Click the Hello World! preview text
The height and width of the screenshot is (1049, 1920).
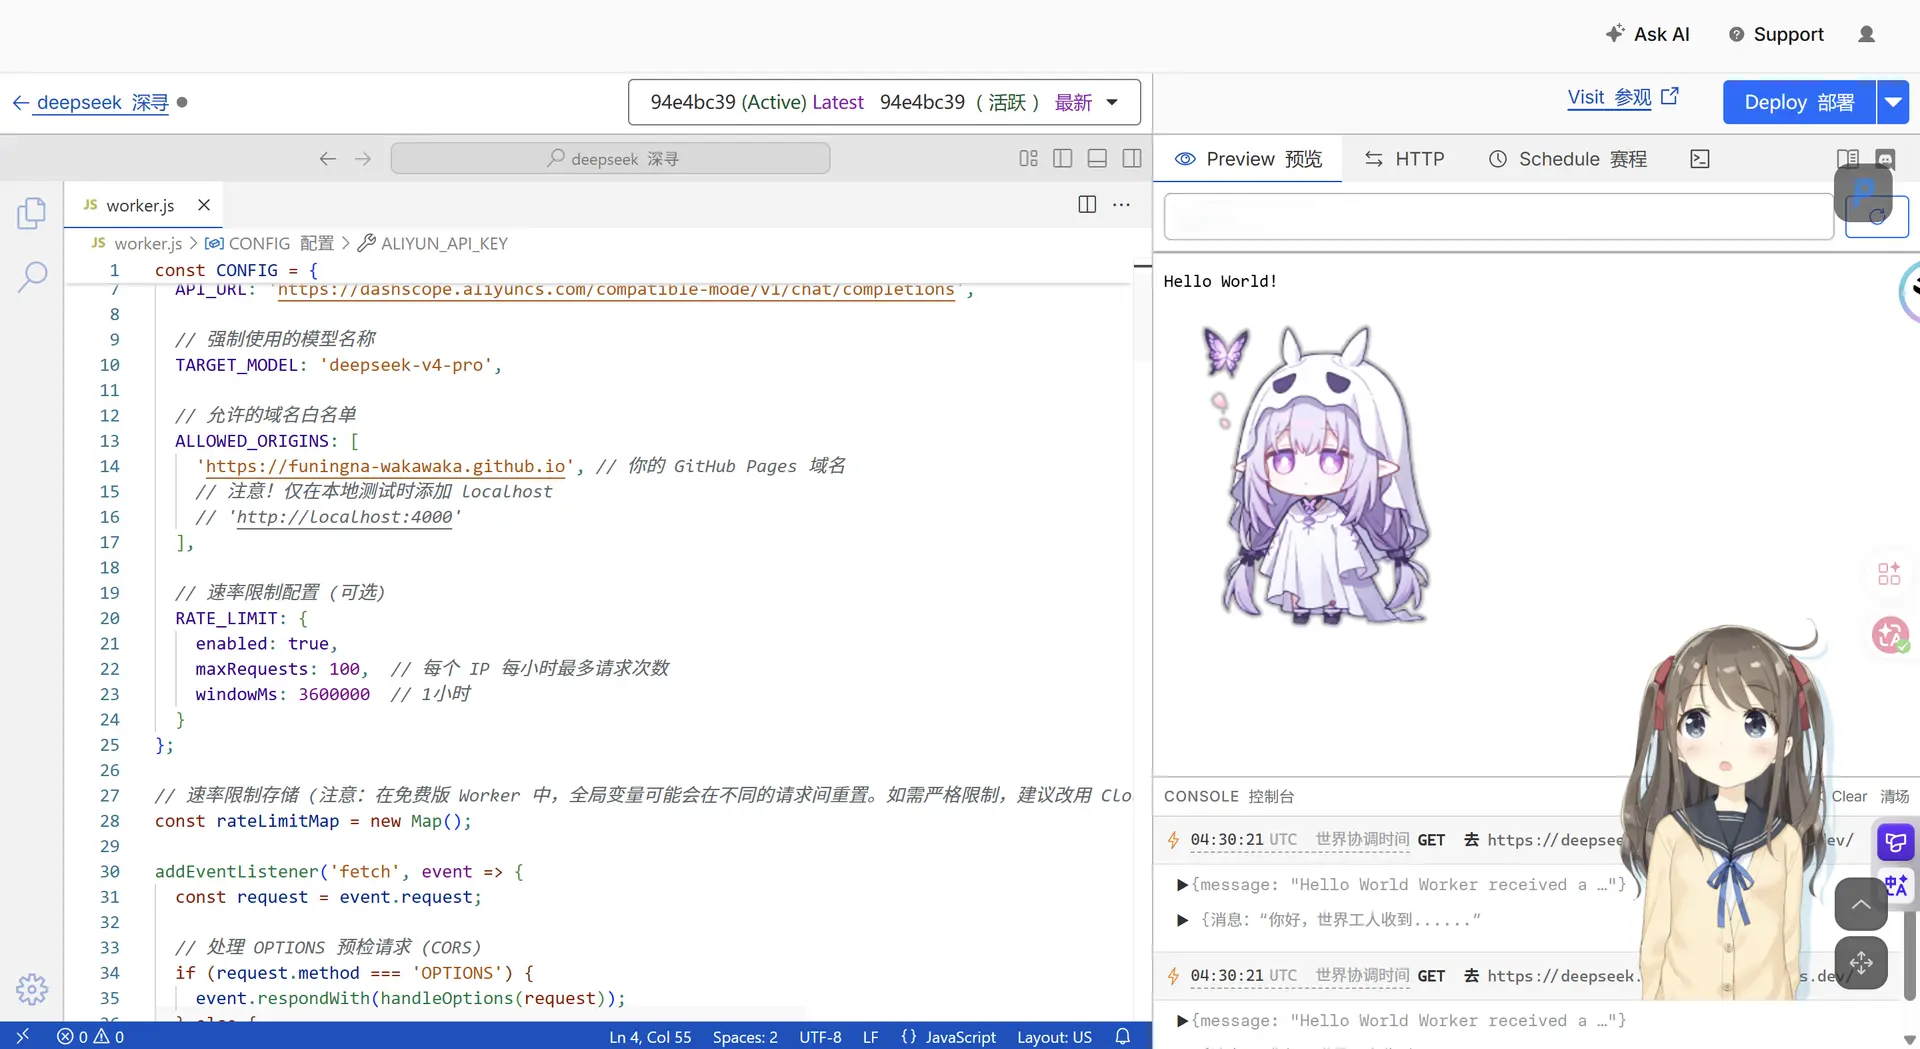[1220, 281]
